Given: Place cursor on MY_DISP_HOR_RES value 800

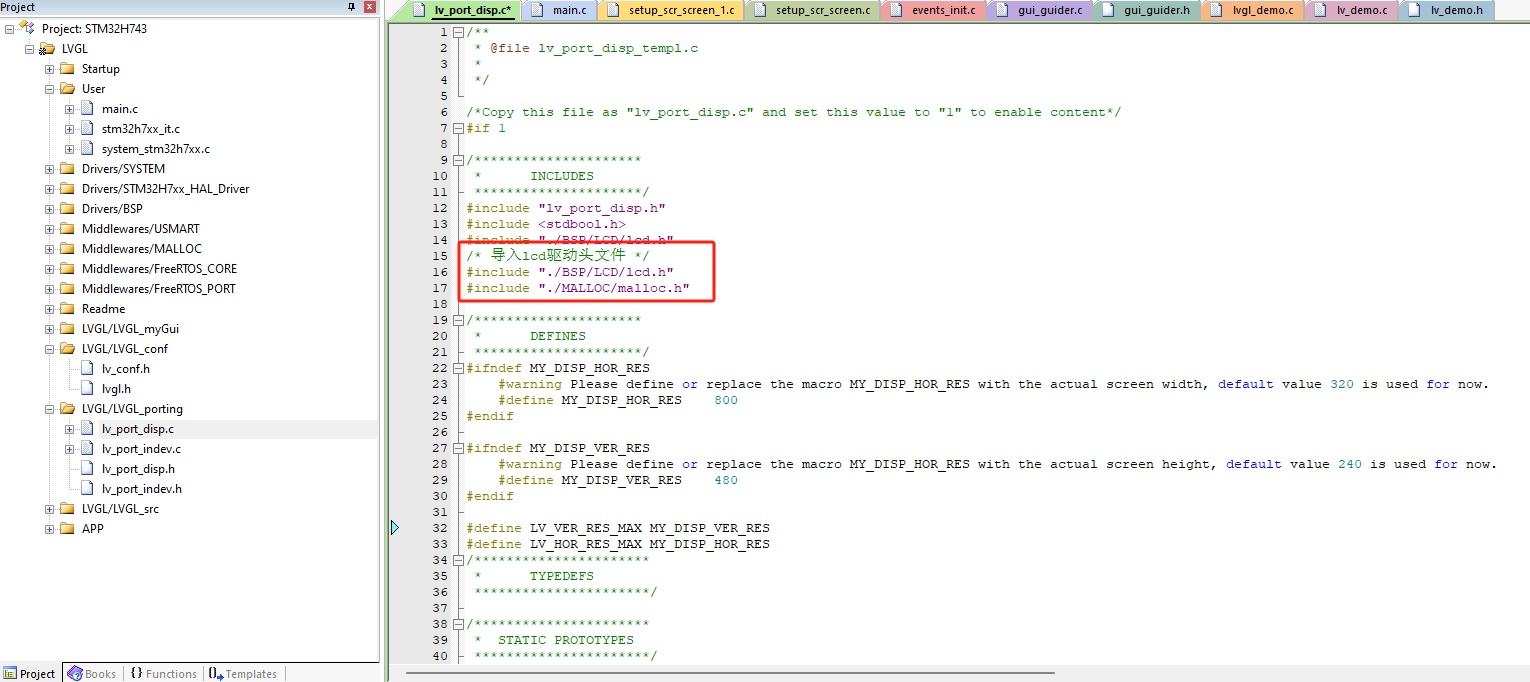Looking at the screenshot, I should tap(726, 400).
